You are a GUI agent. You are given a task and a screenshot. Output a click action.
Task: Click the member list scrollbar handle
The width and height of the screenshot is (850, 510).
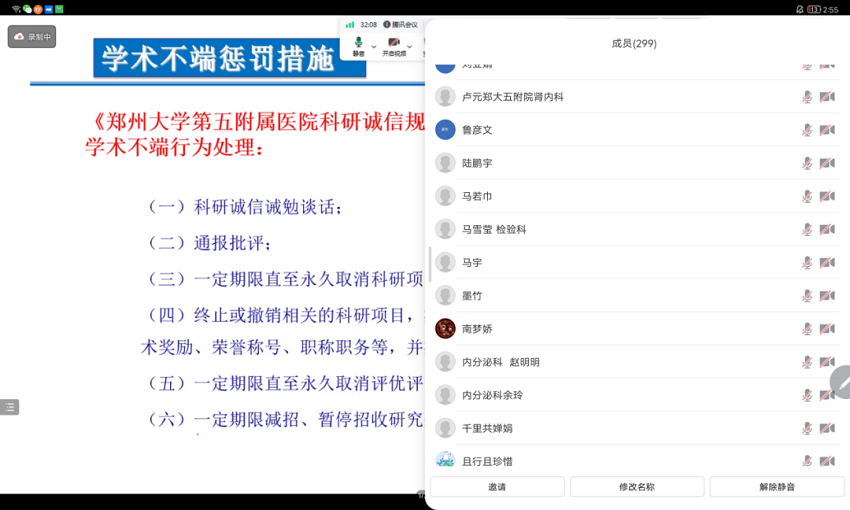pos(430,260)
